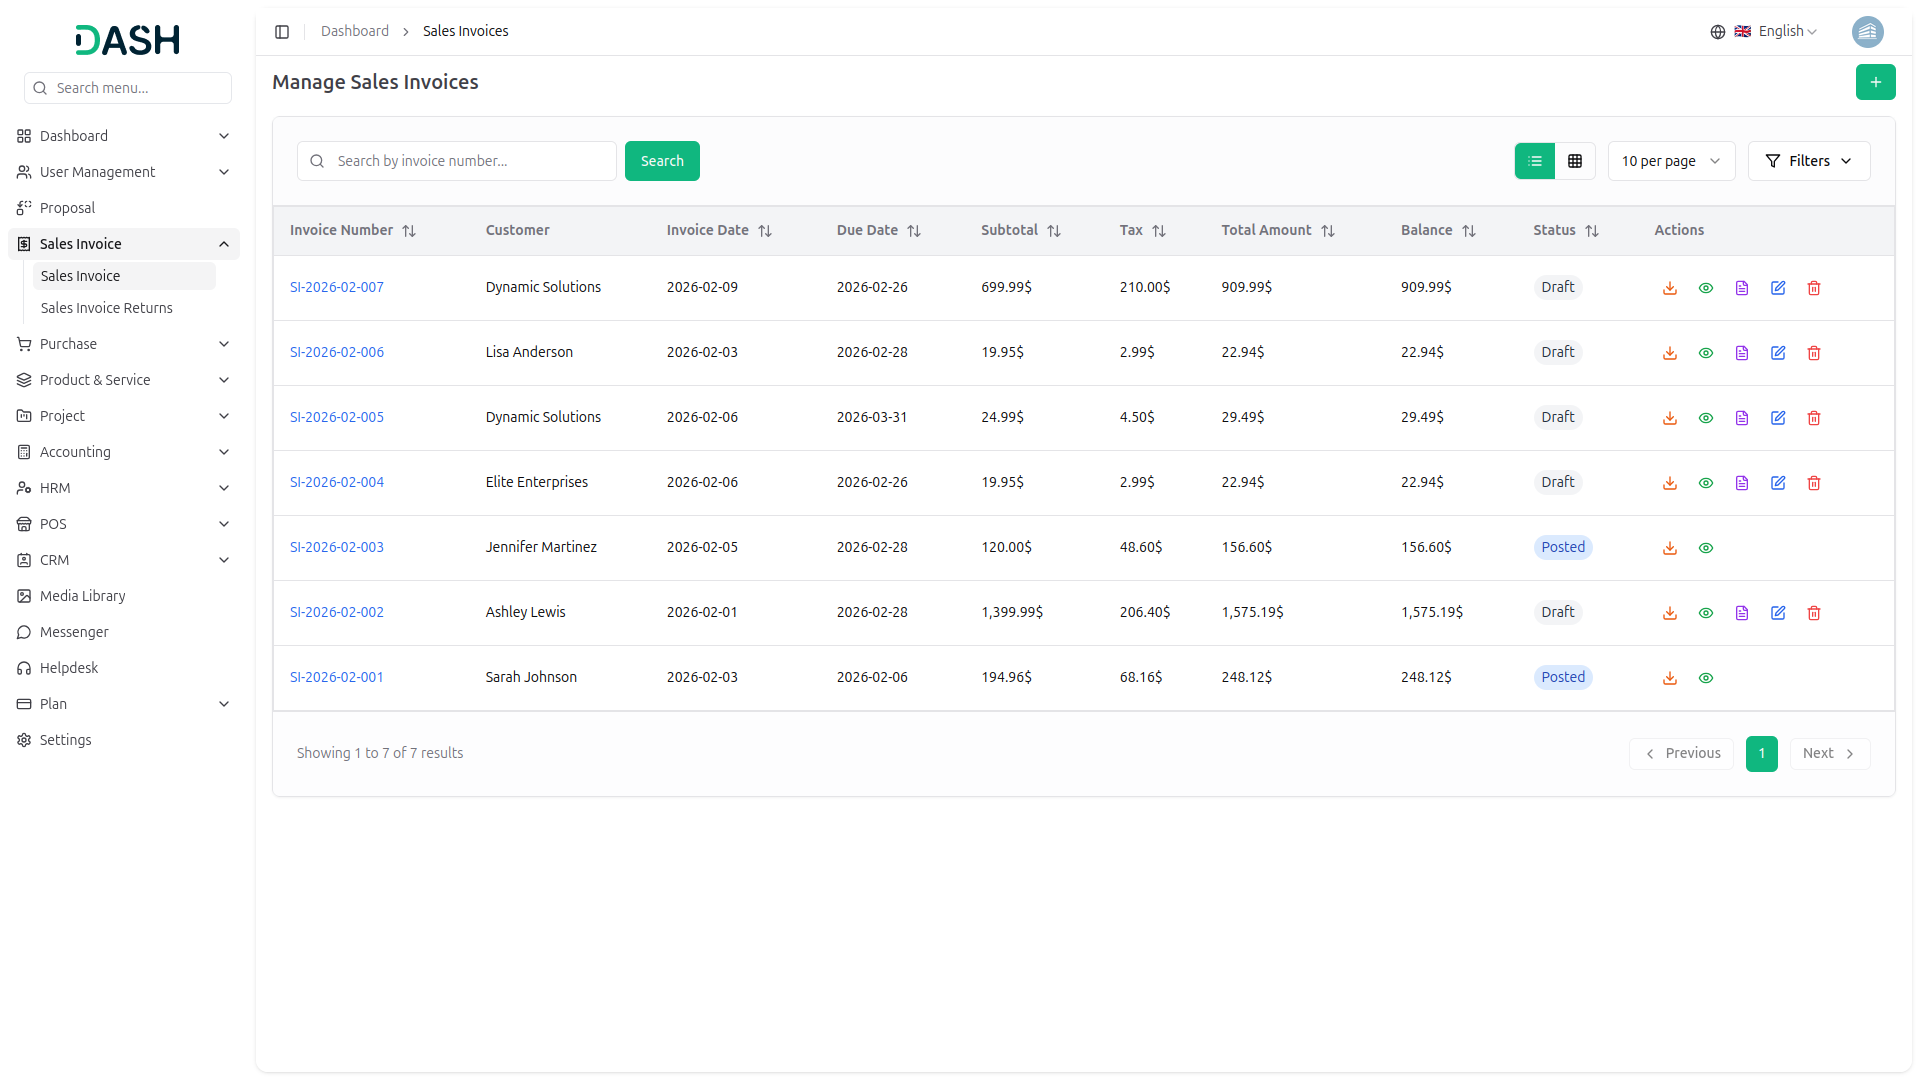Focus the search by invoice number field
1920x1080 pixels.
coord(468,161)
